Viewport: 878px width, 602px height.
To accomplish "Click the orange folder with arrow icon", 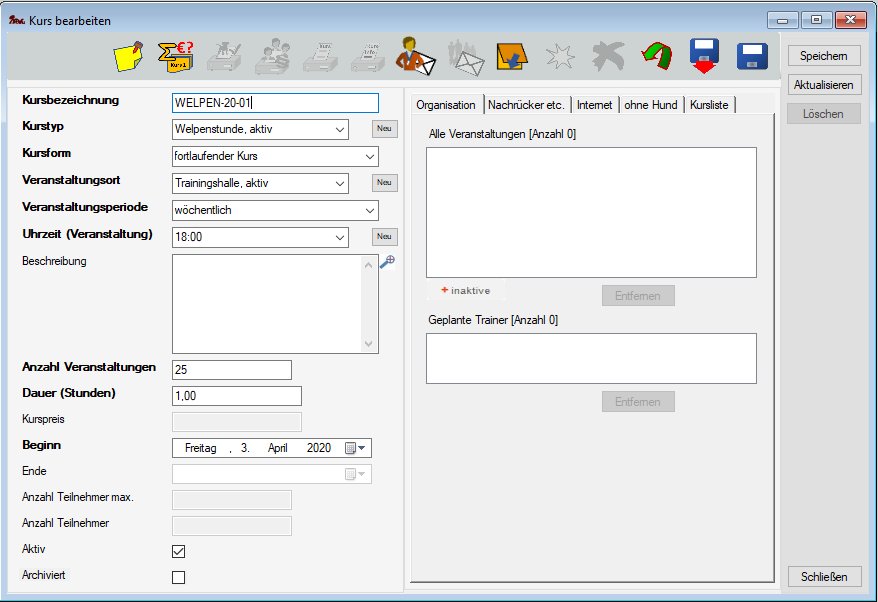I will tap(512, 57).
